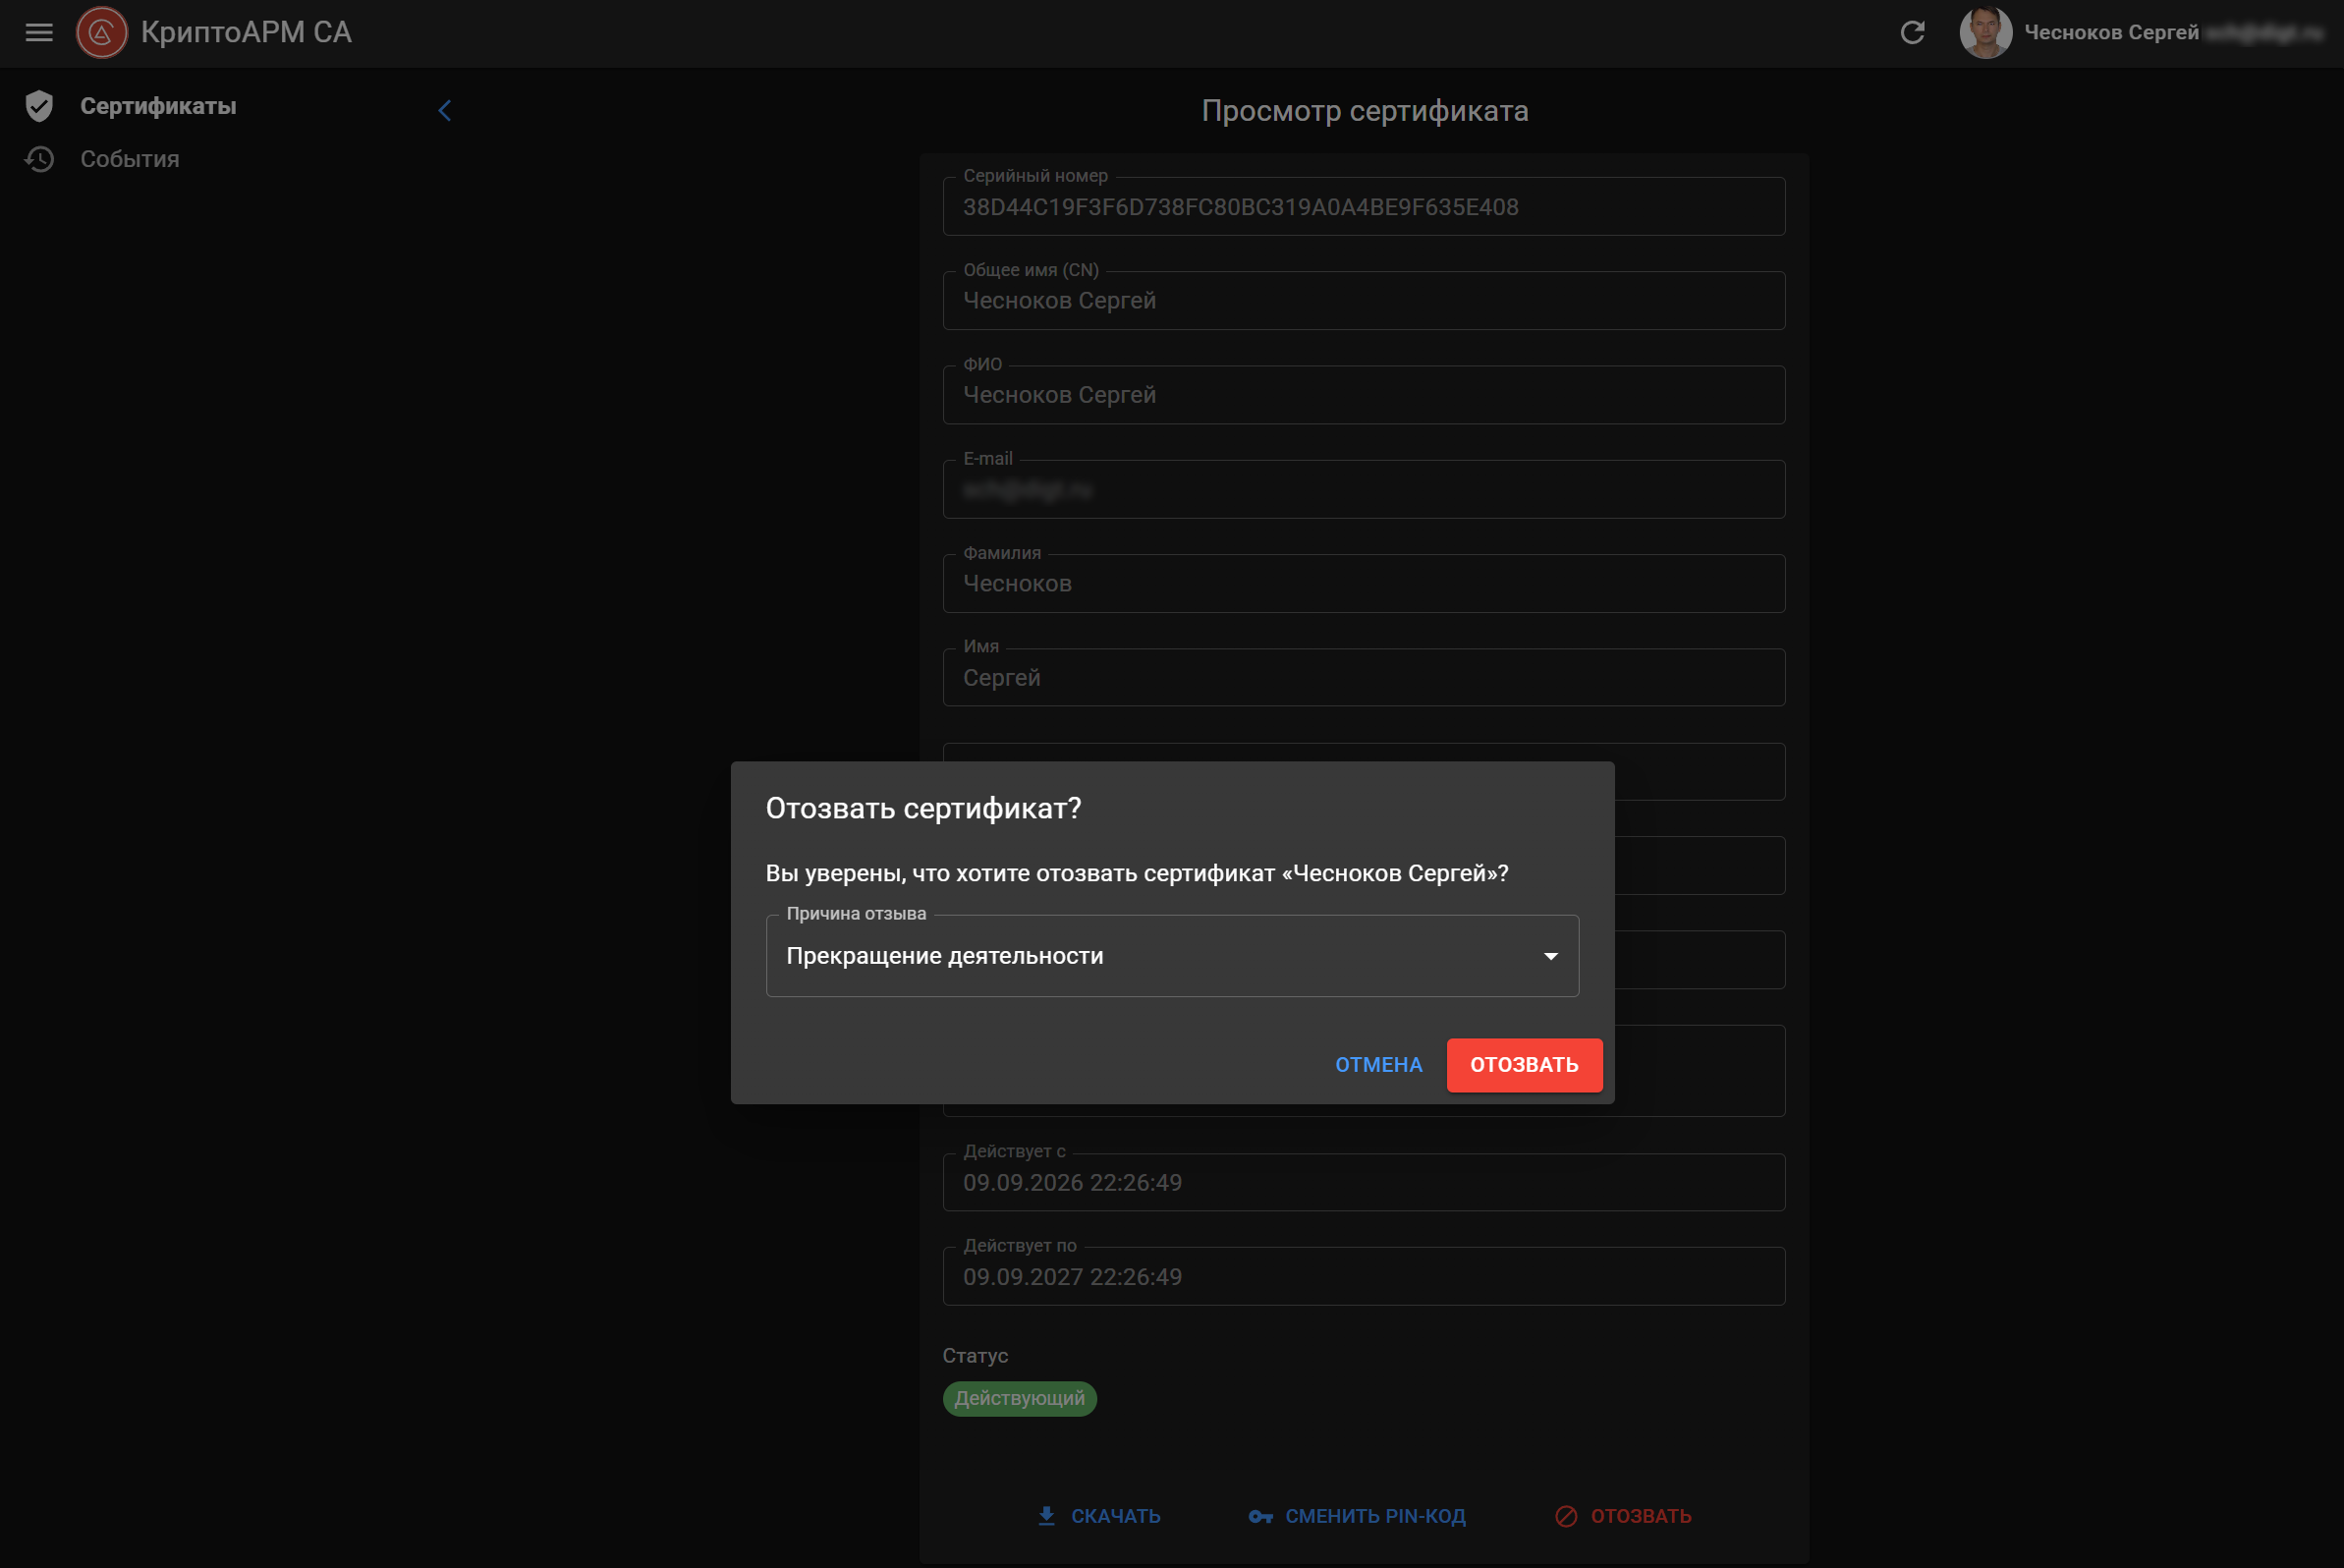Click the prohibition icon by bottom ОТОЗВАТЬ
This screenshot has width=2344, height=1568.
coord(1566,1516)
